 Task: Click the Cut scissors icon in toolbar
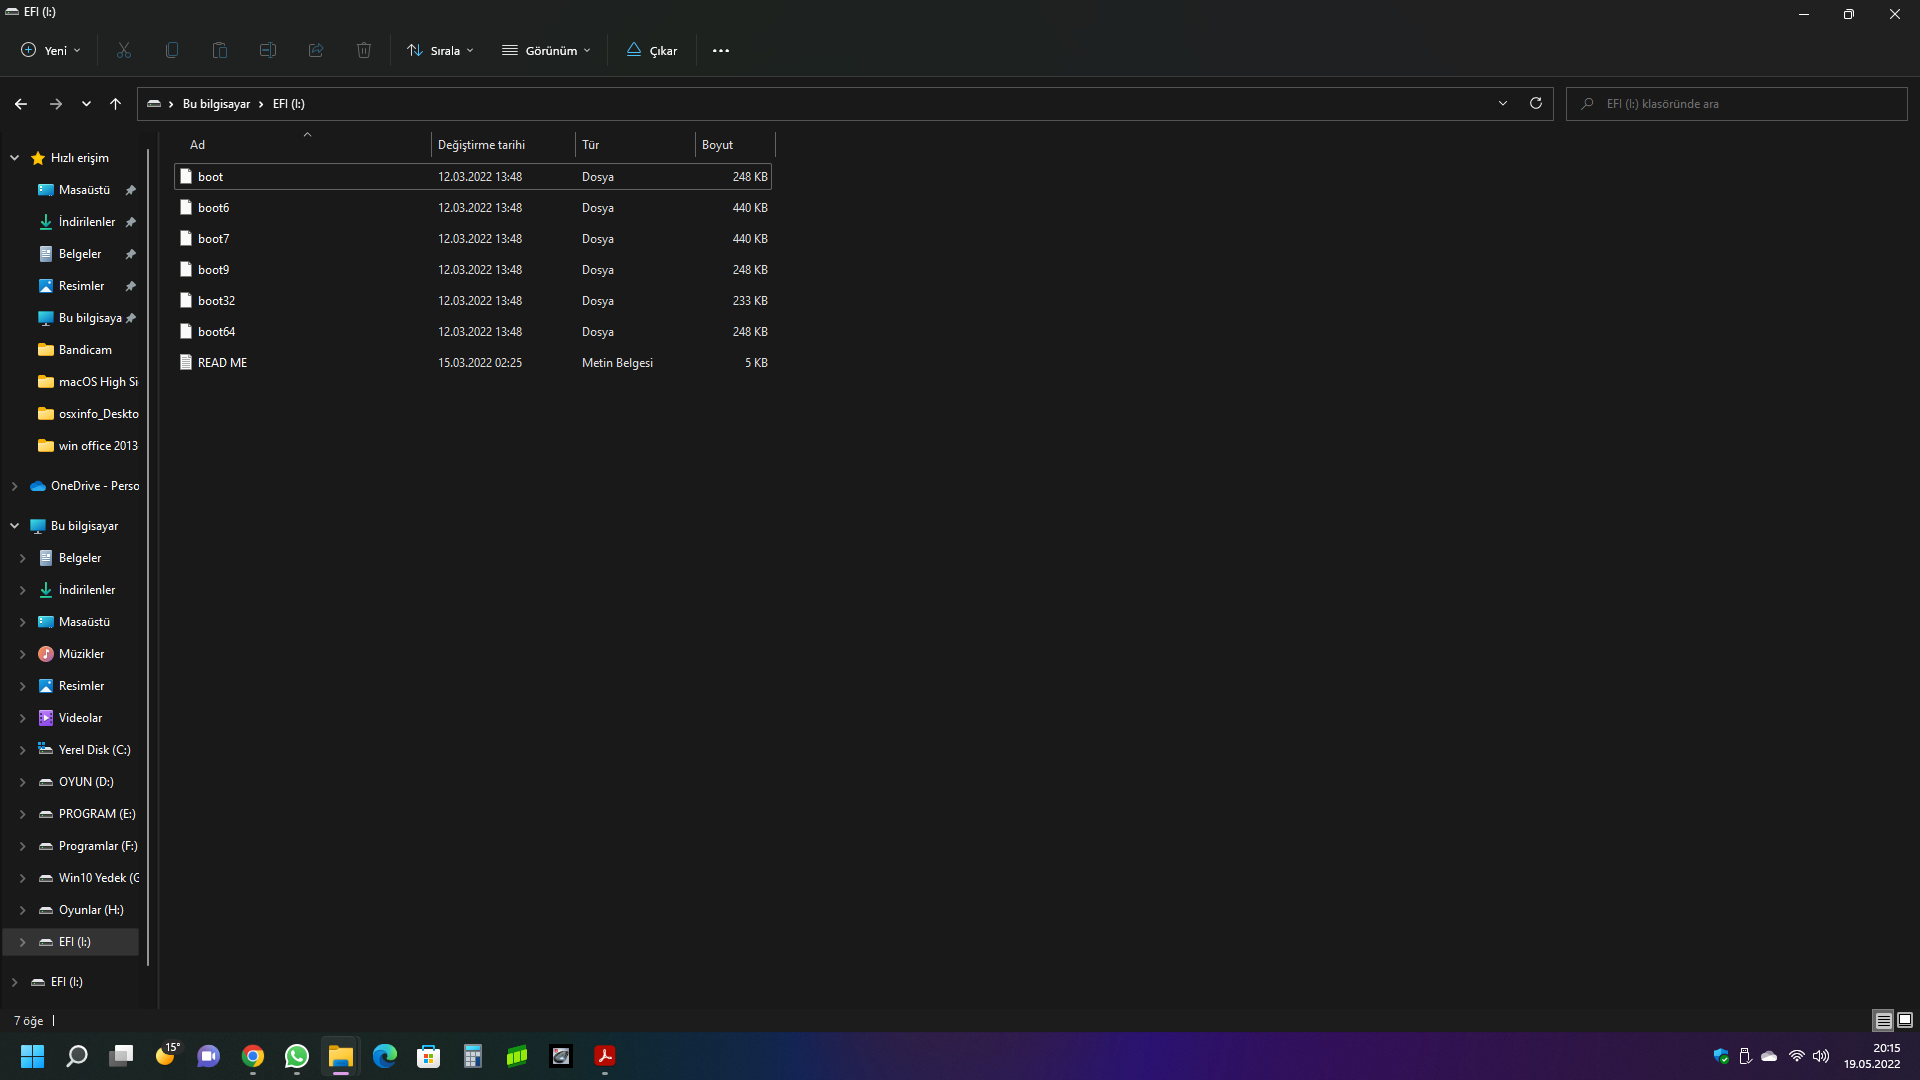coord(124,50)
